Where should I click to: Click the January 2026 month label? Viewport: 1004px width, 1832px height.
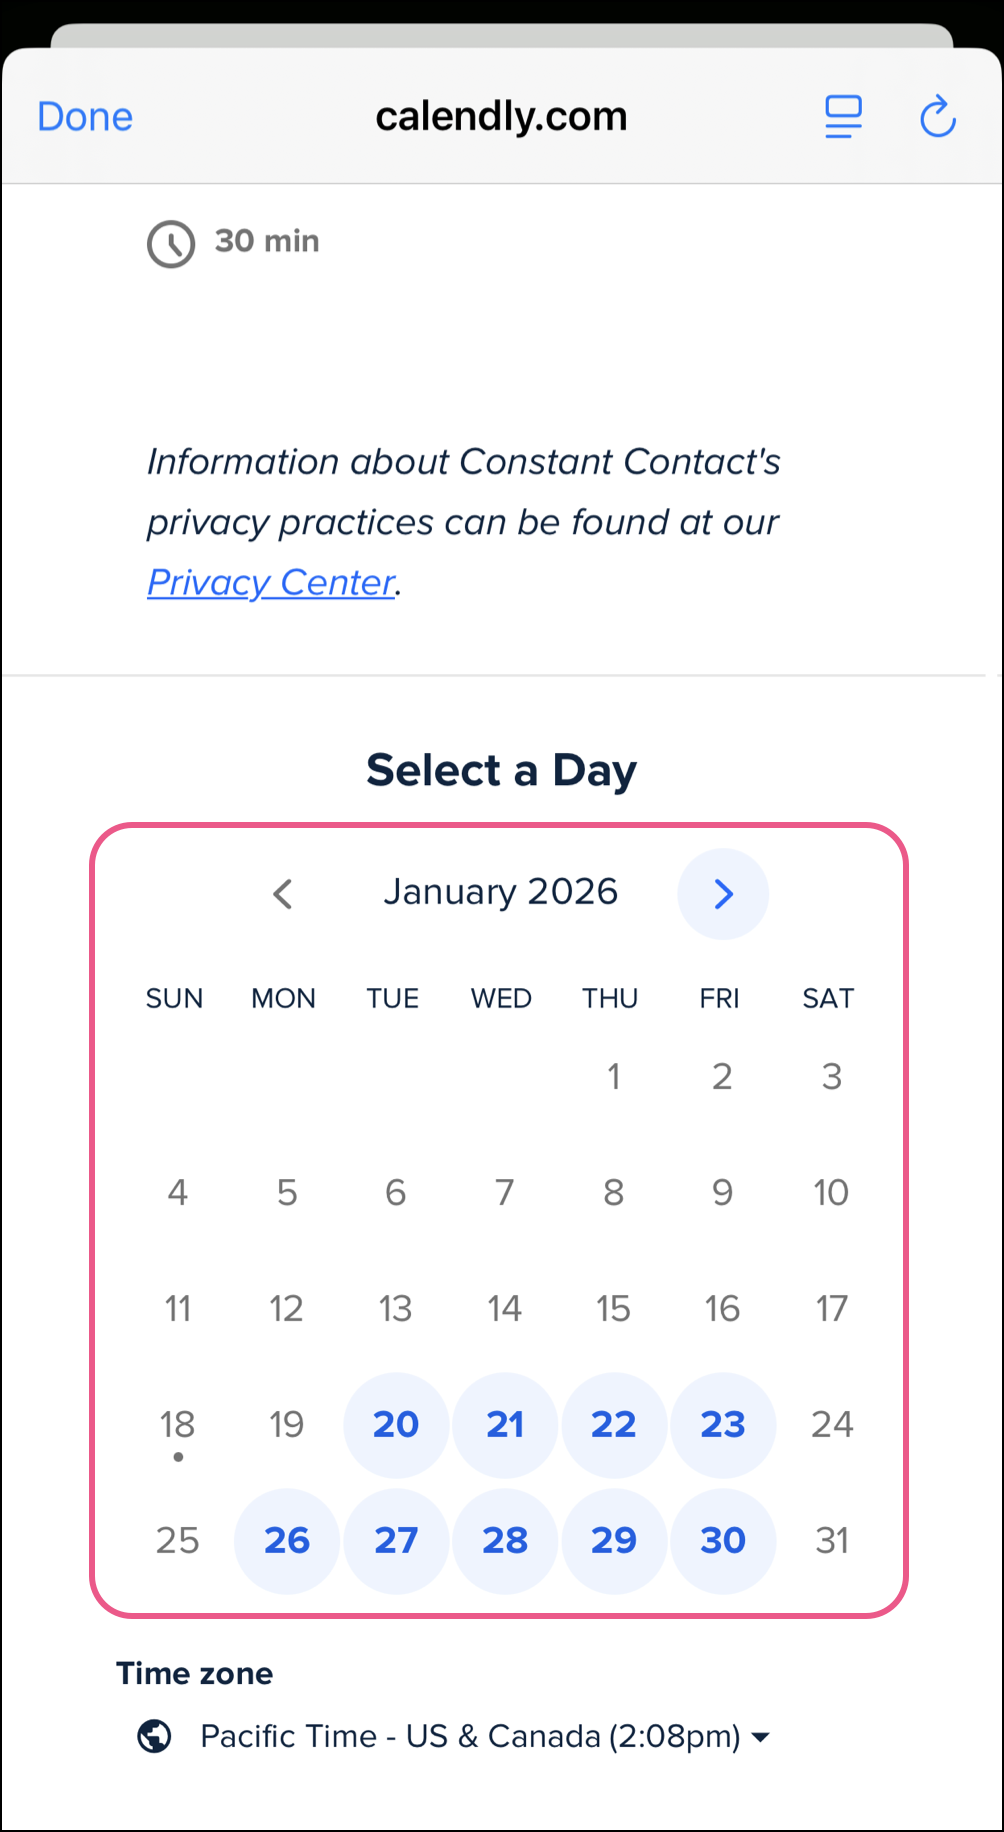tap(501, 892)
